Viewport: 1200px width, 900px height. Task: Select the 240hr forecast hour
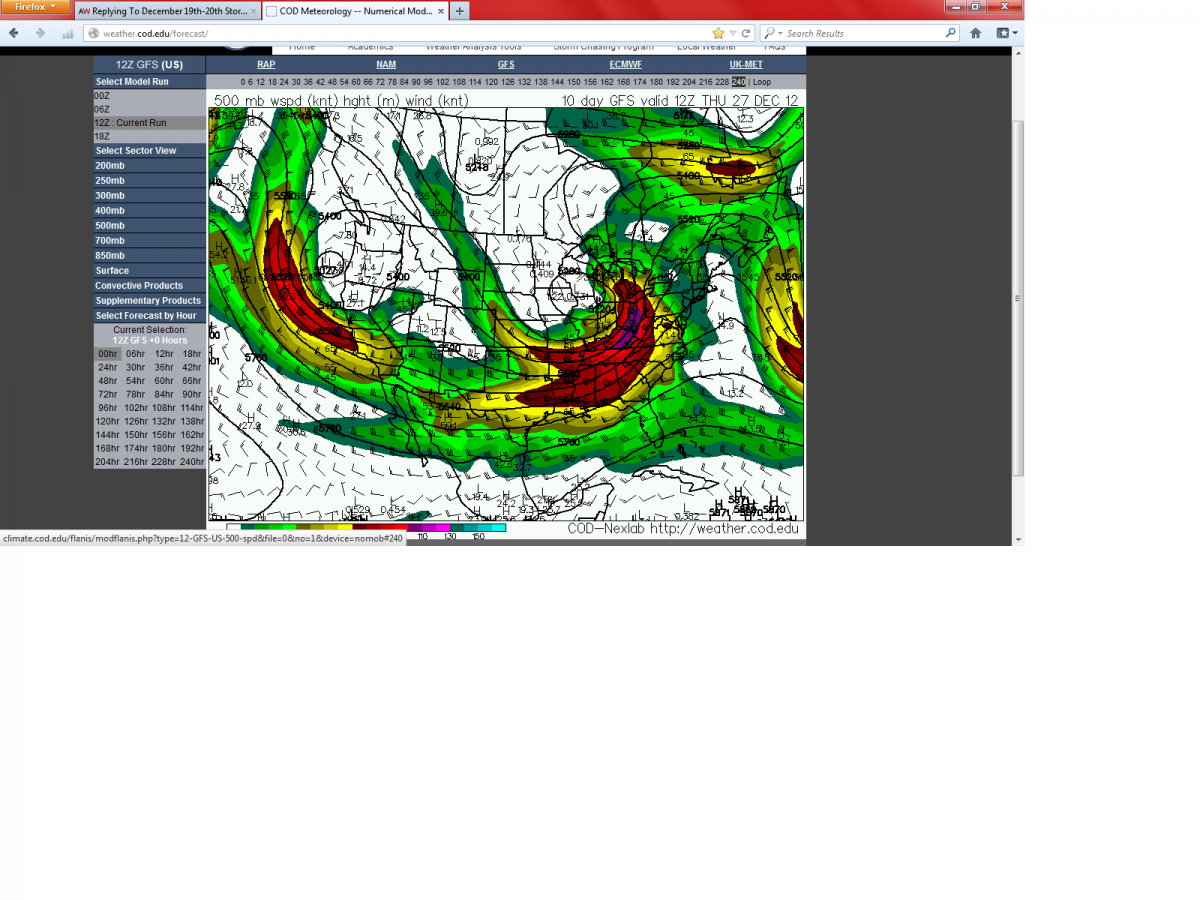click(x=192, y=462)
